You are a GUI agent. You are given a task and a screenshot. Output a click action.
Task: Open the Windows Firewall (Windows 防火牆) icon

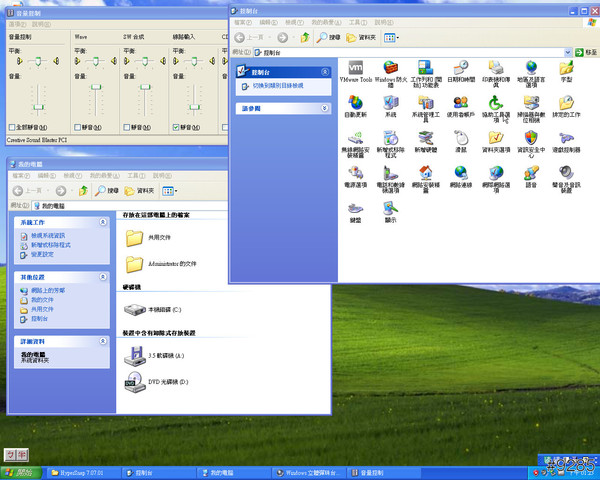[390, 68]
